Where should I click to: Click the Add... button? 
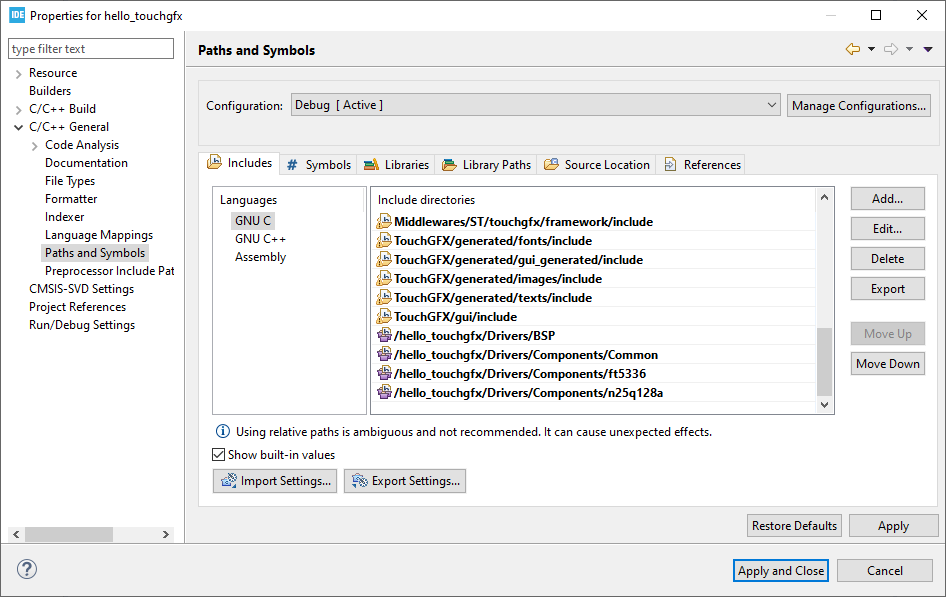coord(887,199)
